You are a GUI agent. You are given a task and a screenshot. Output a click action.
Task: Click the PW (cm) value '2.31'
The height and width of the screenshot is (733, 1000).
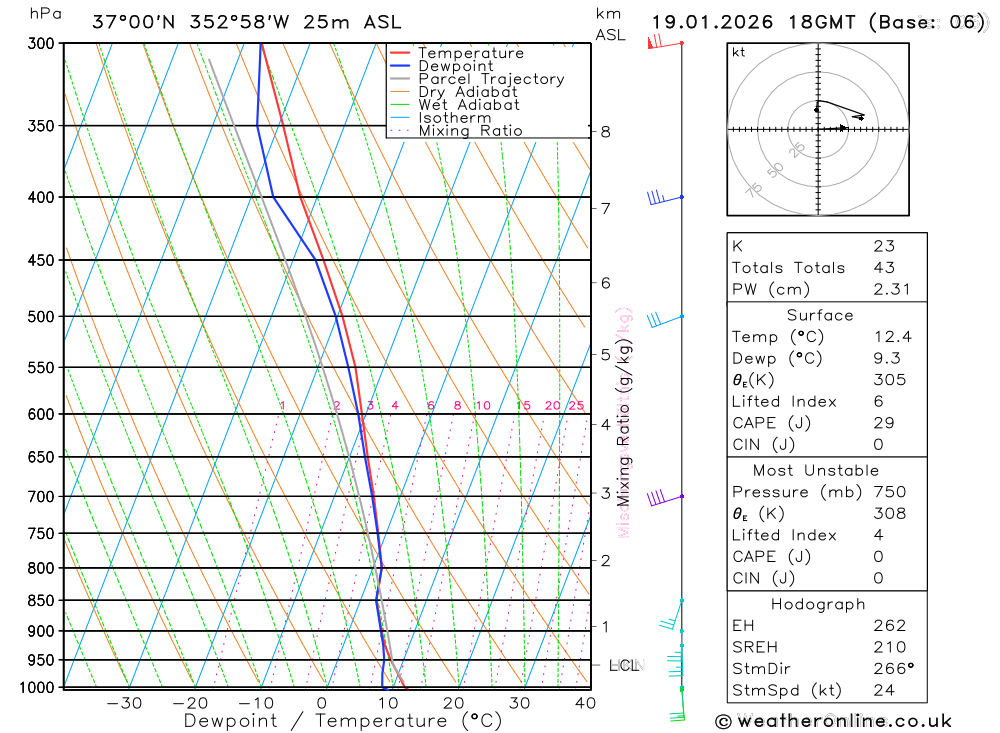(892, 290)
